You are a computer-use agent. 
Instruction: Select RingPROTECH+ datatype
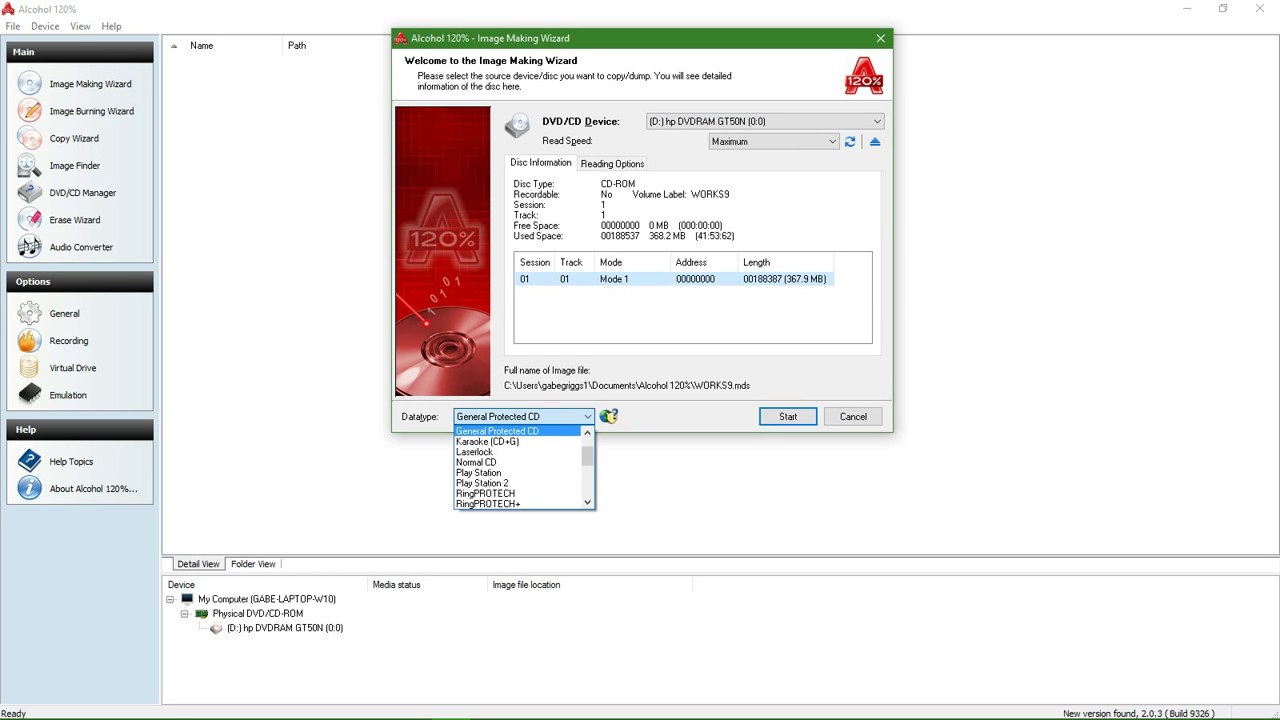point(517,504)
